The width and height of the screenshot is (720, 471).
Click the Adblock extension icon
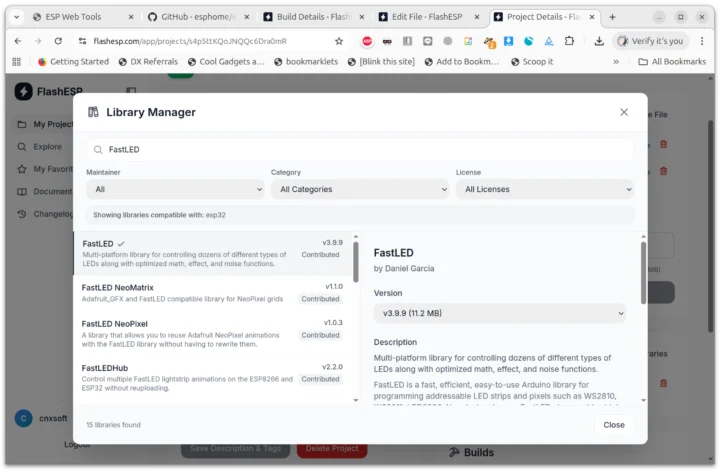[x=367, y=41]
